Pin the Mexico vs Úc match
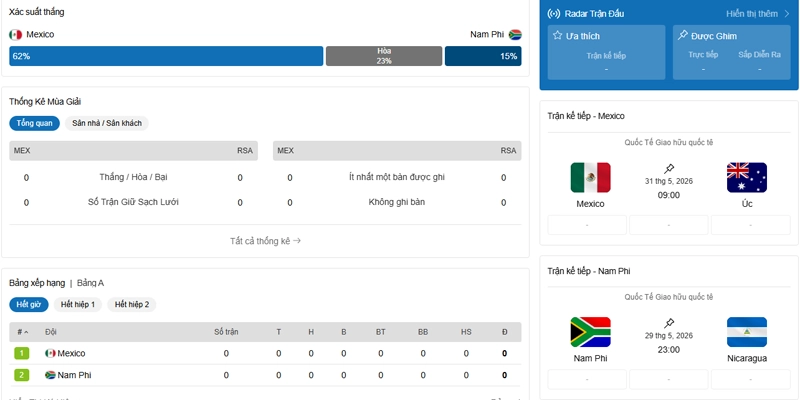The image size is (800, 400). (x=669, y=168)
